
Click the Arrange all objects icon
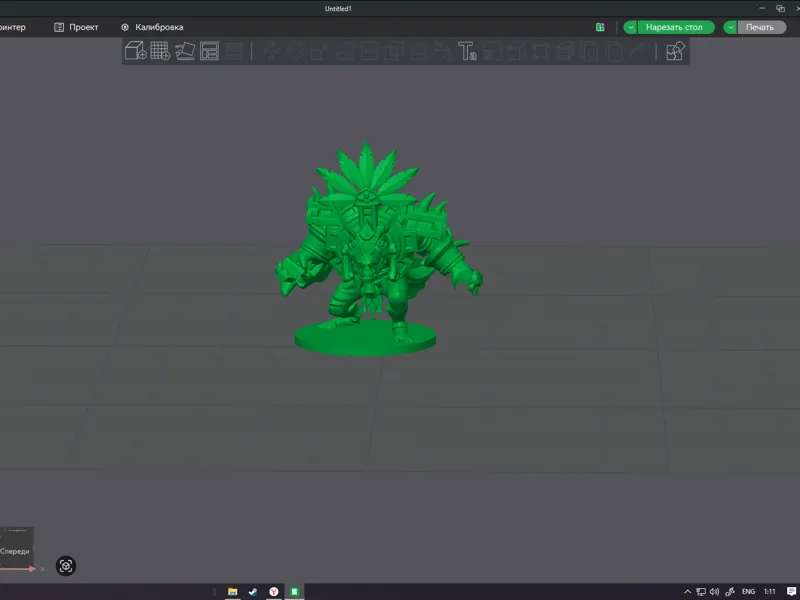click(209, 51)
